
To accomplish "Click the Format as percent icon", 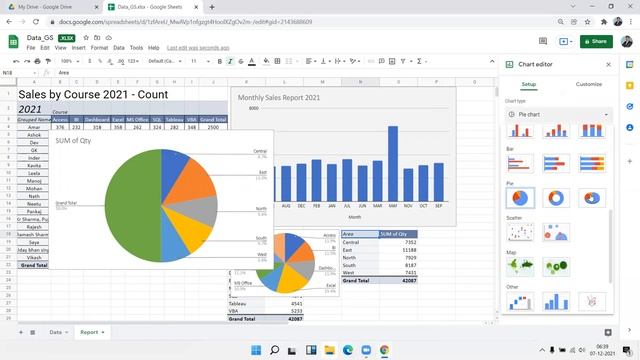I will pos(100,61).
